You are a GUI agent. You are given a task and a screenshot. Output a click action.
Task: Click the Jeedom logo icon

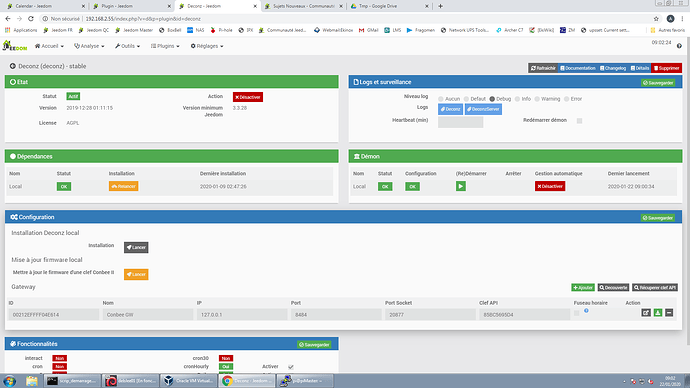[x=15, y=46]
